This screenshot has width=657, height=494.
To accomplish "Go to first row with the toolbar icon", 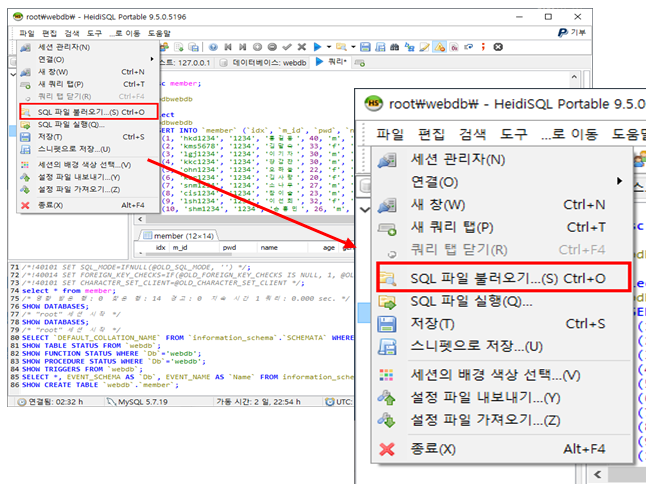I will coord(228,47).
